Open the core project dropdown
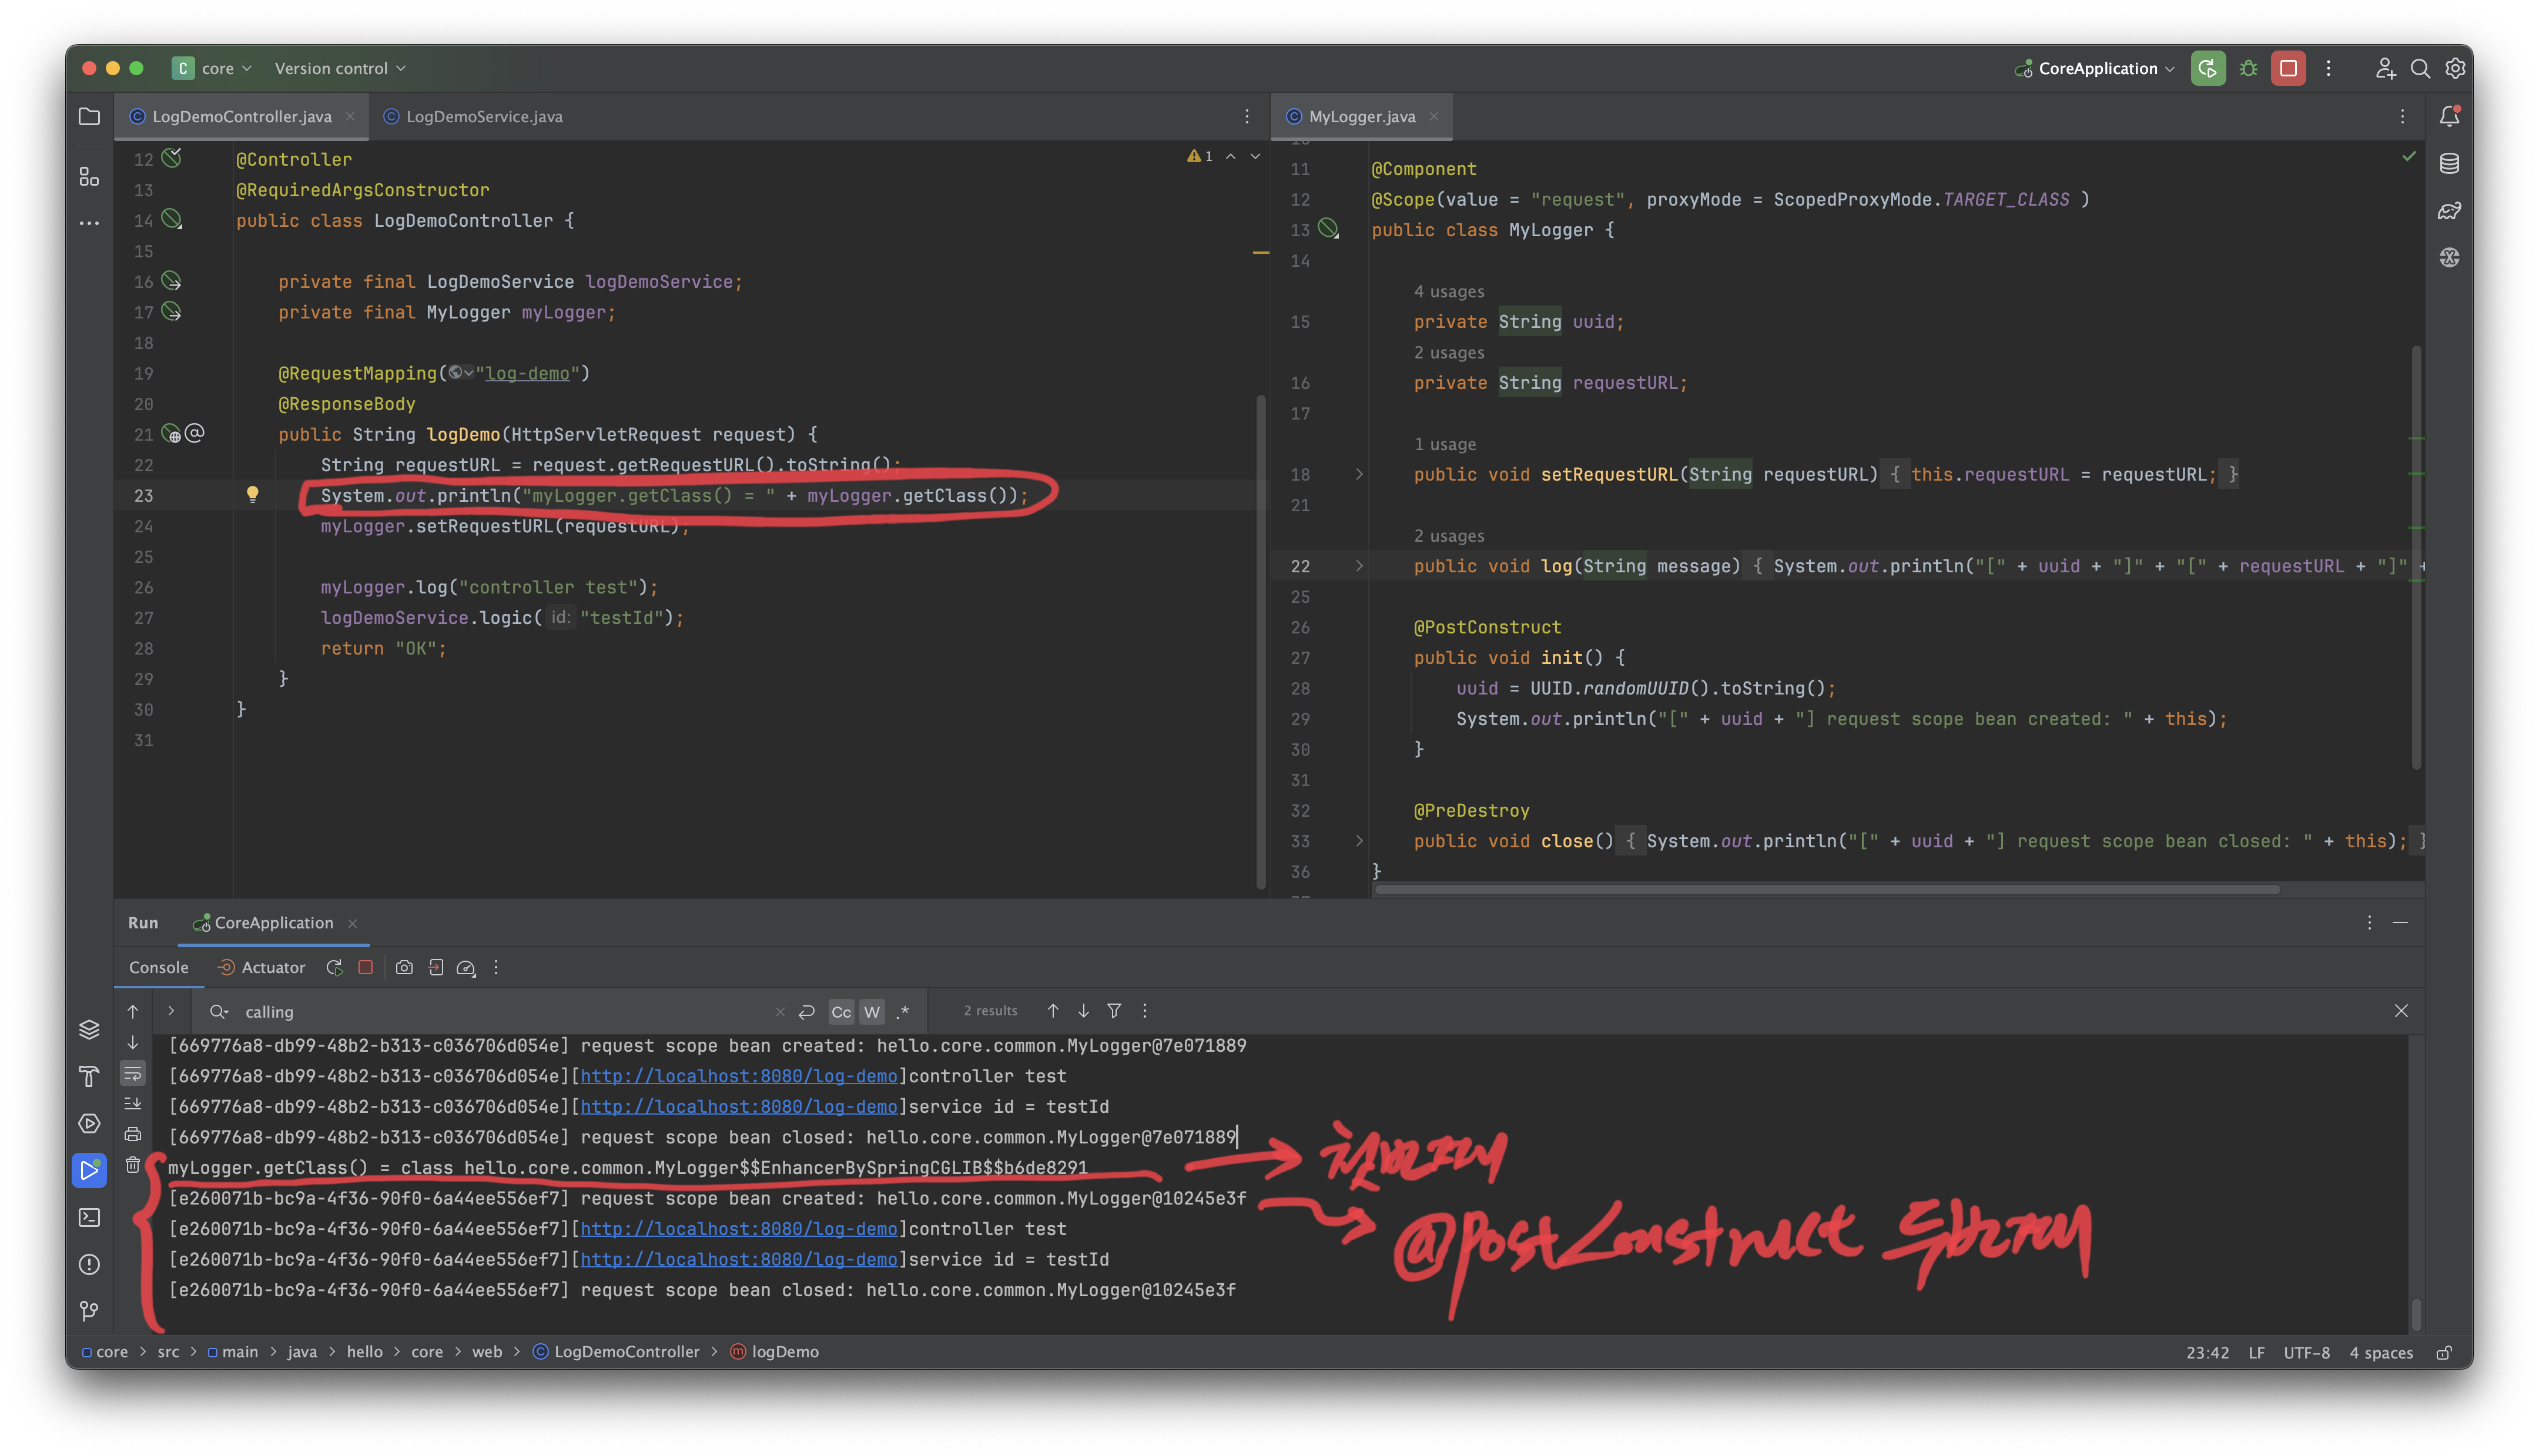 pos(212,68)
